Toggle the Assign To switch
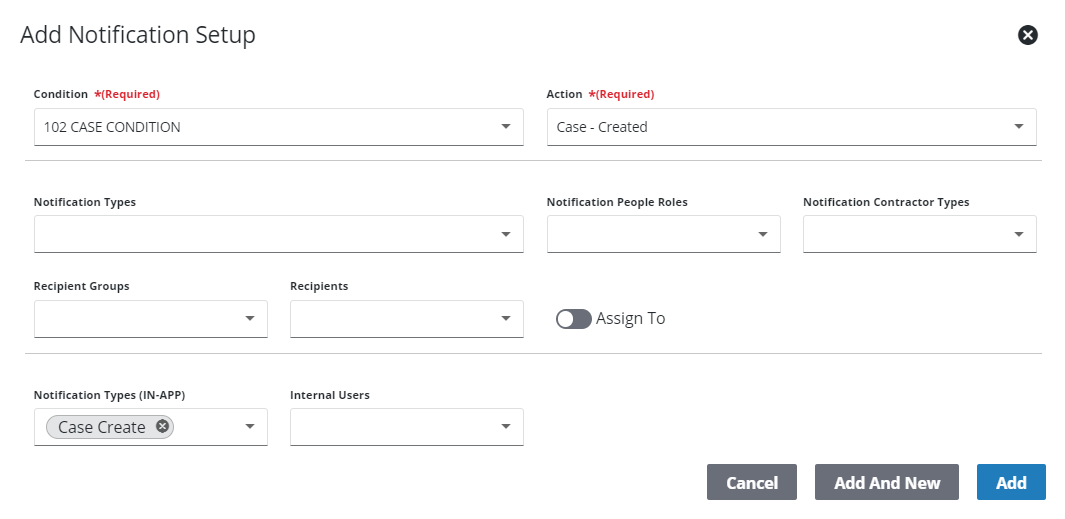Viewport: 1065px width, 519px height. 573,319
